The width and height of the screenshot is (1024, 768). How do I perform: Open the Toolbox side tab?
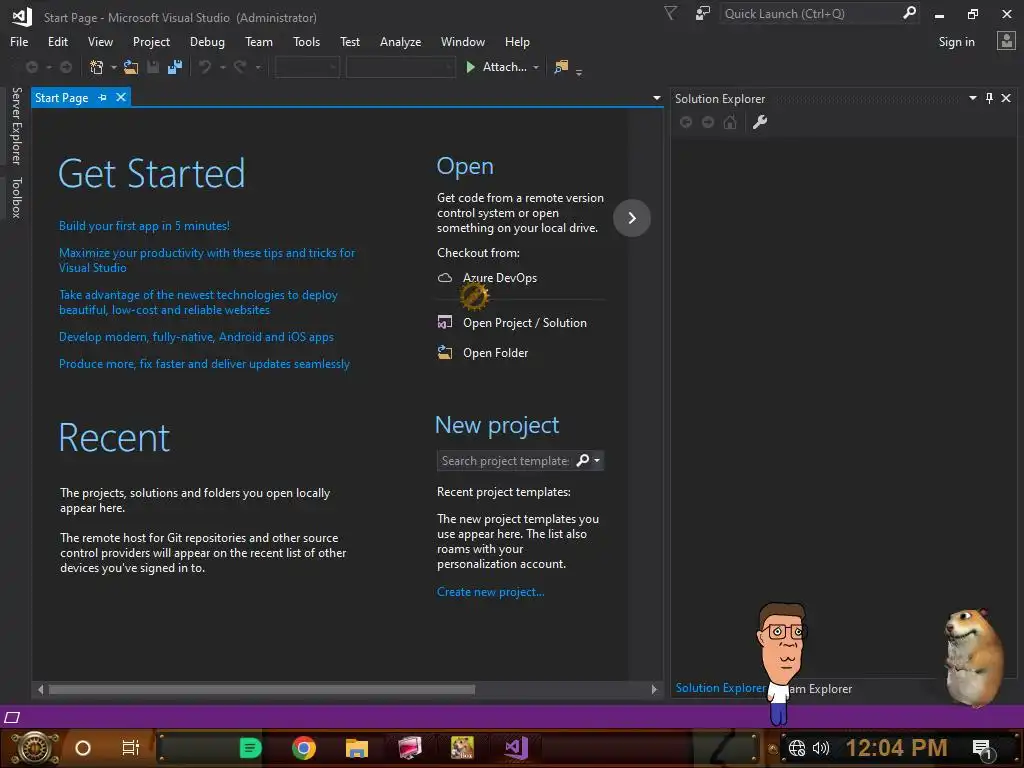[17, 197]
